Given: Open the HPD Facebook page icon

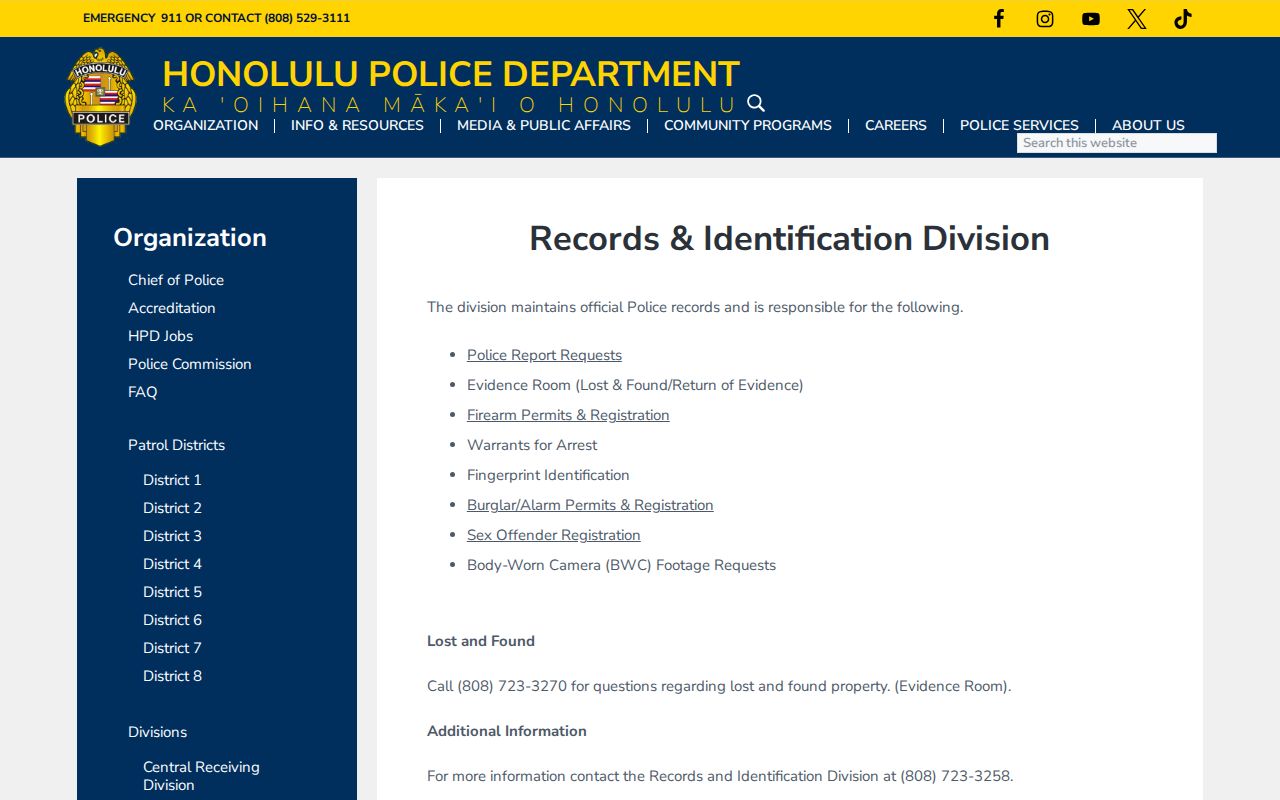Looking at the screenshot, I should (998, 19).
